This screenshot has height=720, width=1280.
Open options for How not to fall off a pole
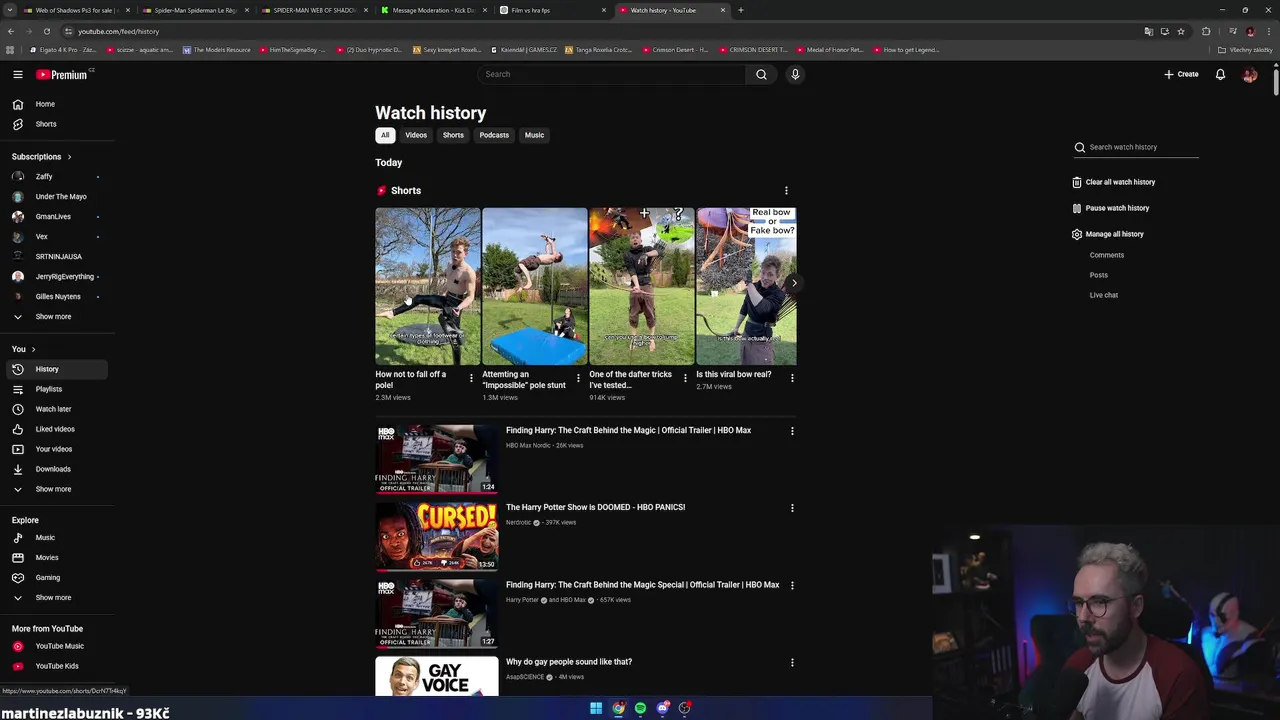[471, 378]
